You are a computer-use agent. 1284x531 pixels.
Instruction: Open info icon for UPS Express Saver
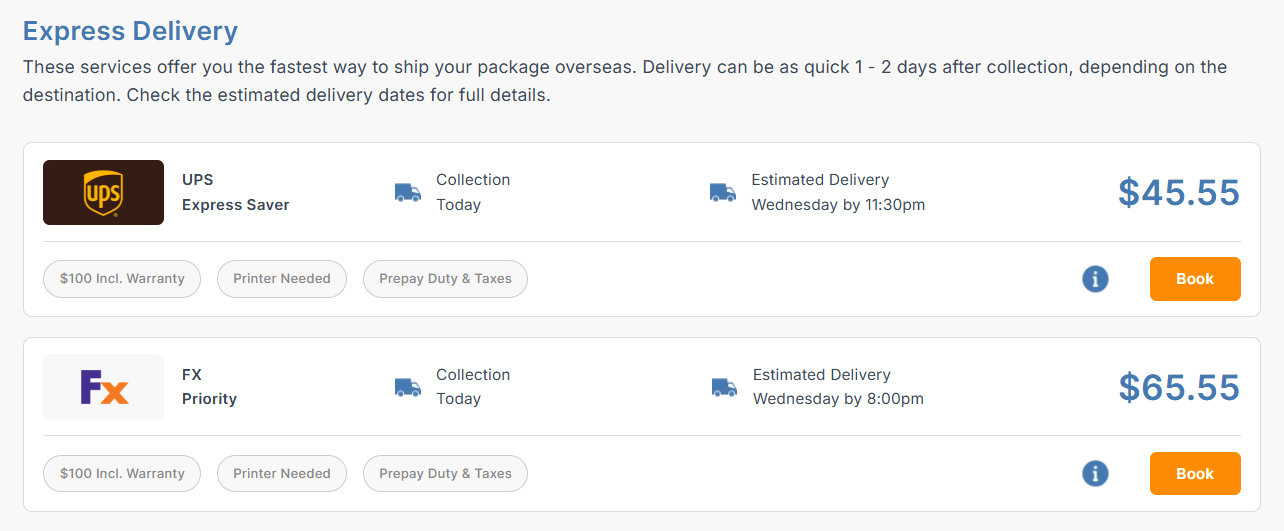[1095, 279]
